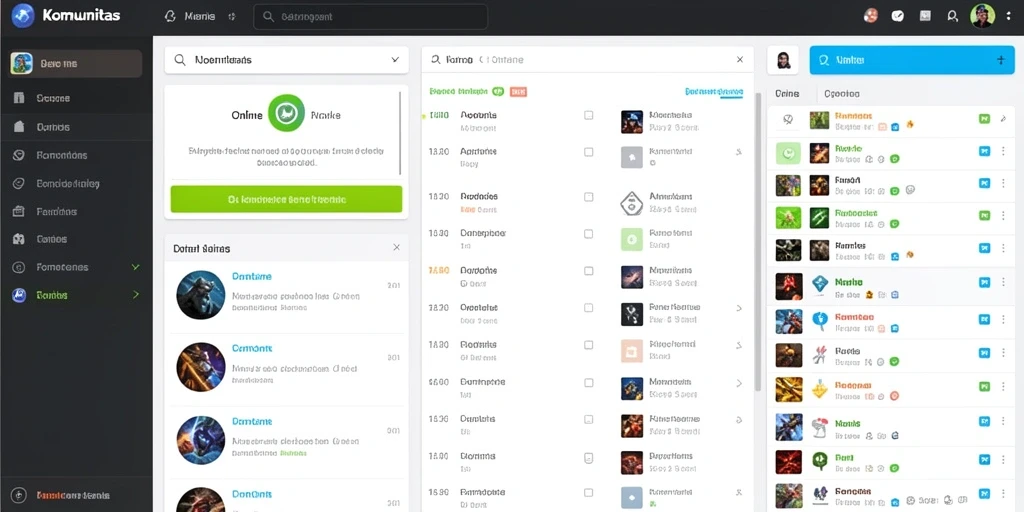Open the vertical dots menu beside profile avatar

tap(1009, 16)
